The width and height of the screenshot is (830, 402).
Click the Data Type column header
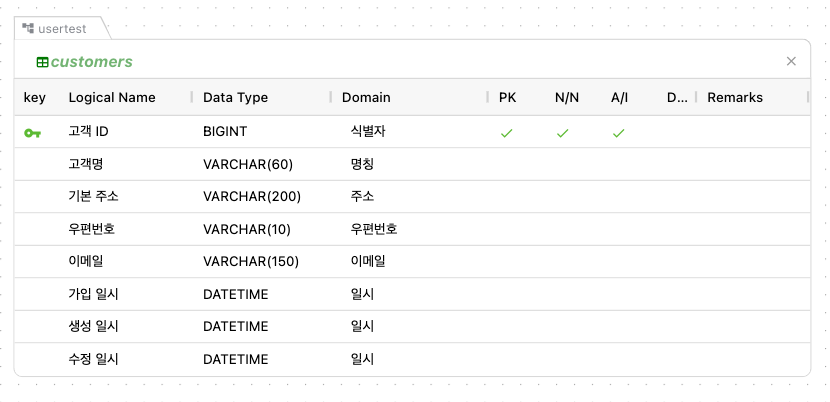tap(236, 97)
